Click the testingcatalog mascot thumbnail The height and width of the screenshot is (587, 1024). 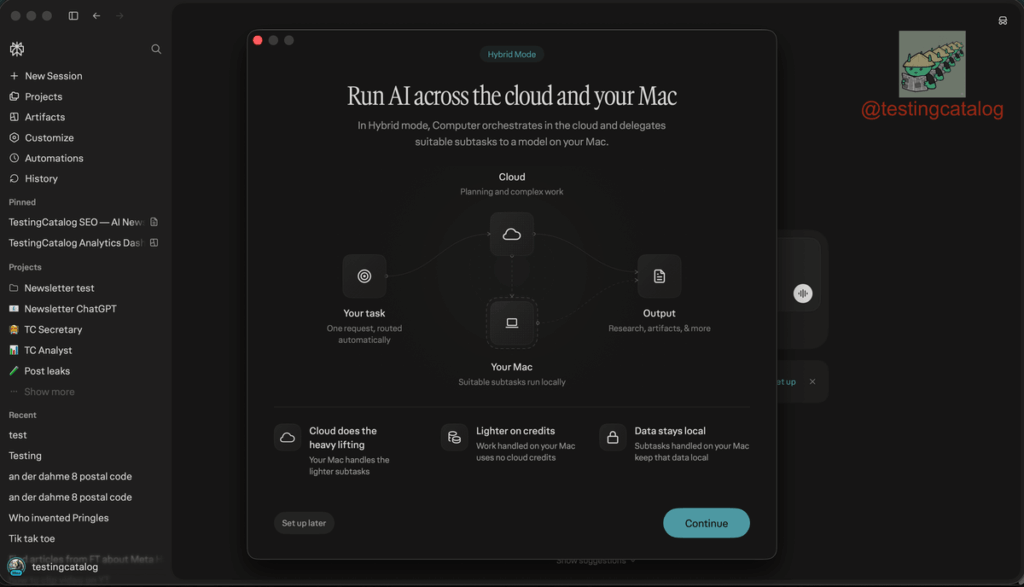pos(932,64)
